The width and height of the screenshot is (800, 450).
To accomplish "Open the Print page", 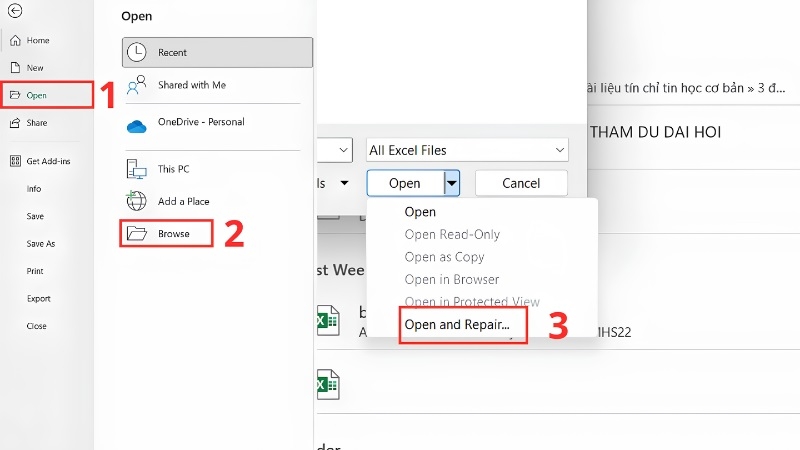I will pyautogui.click(x=35, y=271).
